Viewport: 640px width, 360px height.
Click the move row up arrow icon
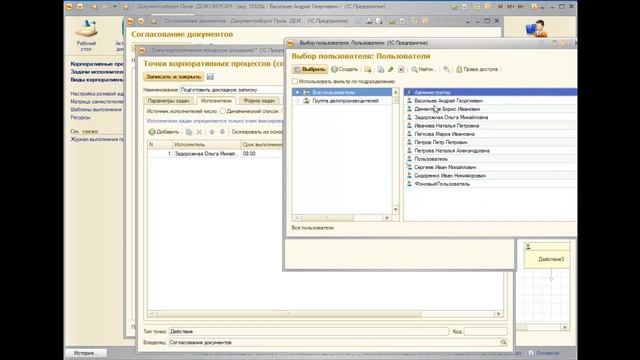click(212, 132)
